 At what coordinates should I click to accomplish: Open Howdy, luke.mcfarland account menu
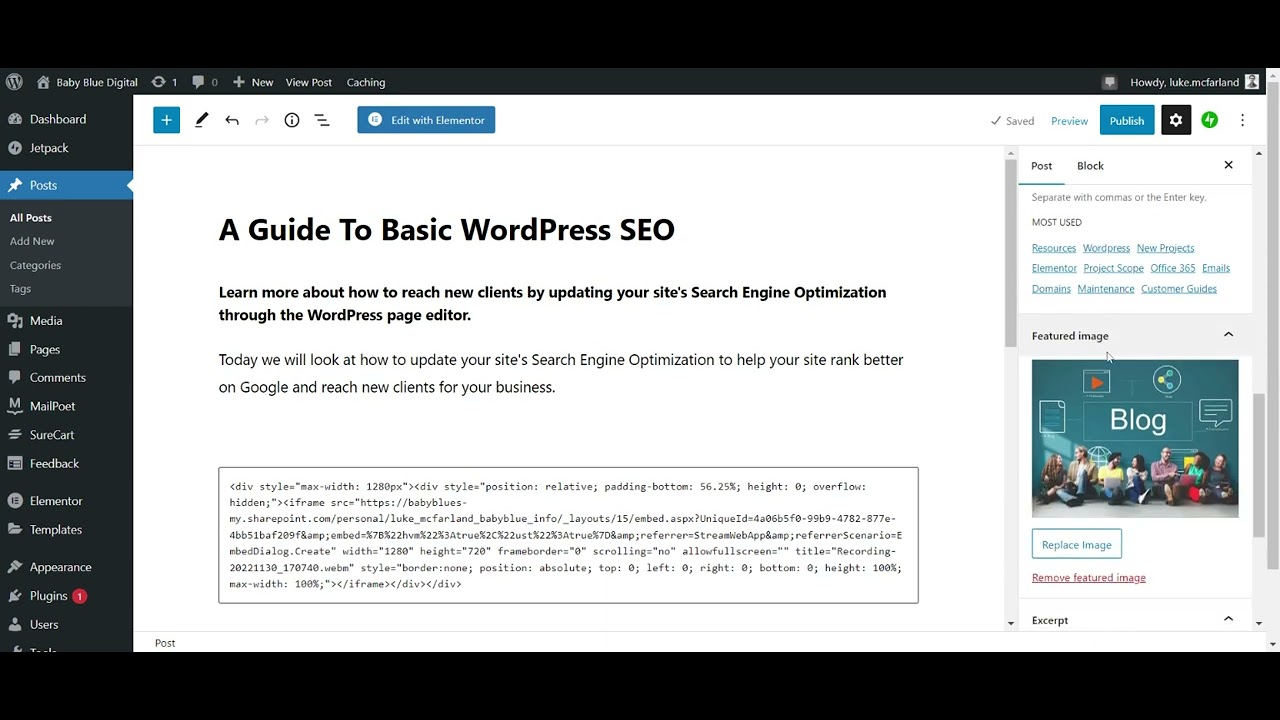1194,82
